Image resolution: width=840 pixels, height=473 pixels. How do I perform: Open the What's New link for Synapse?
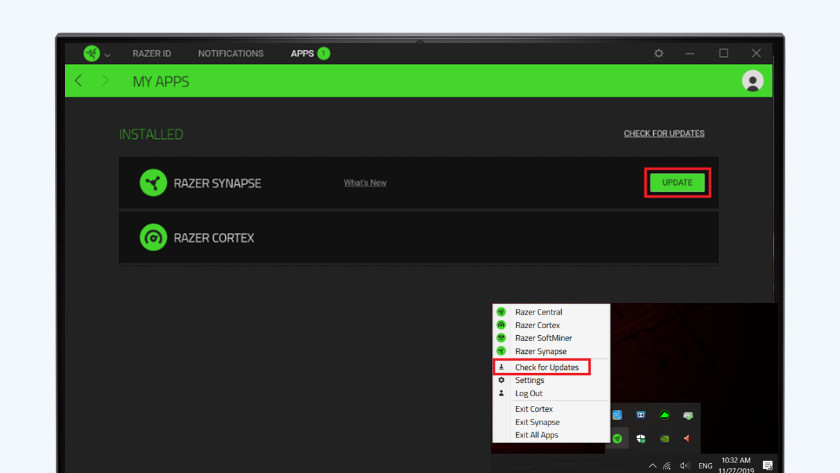(365, 183)
